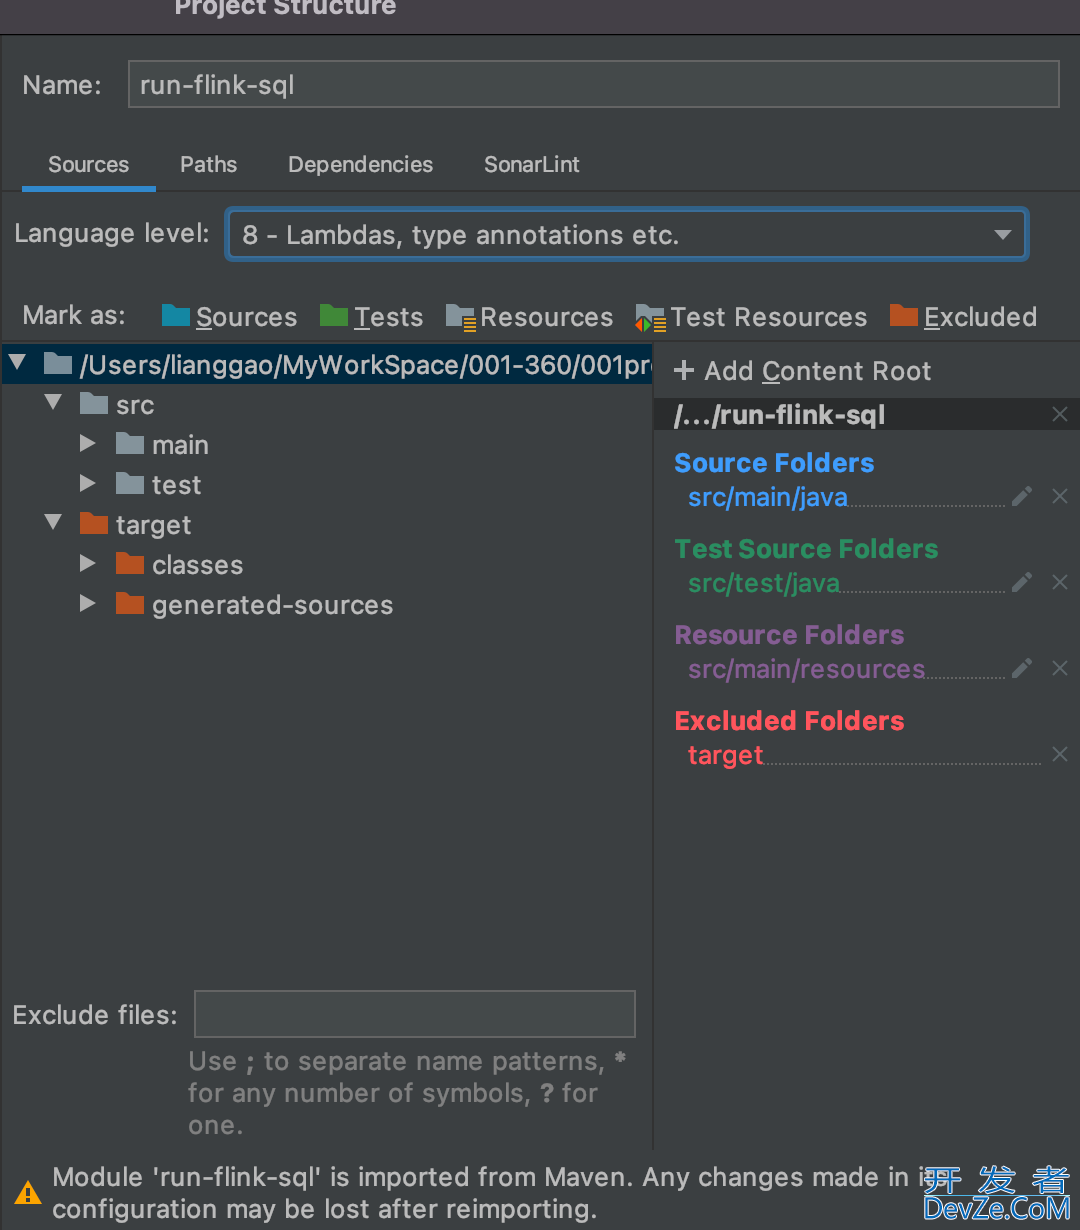1080x1230 pixels.
Task: Edit src/test/java folder properties pencil
Action: tap(1021, 583)
